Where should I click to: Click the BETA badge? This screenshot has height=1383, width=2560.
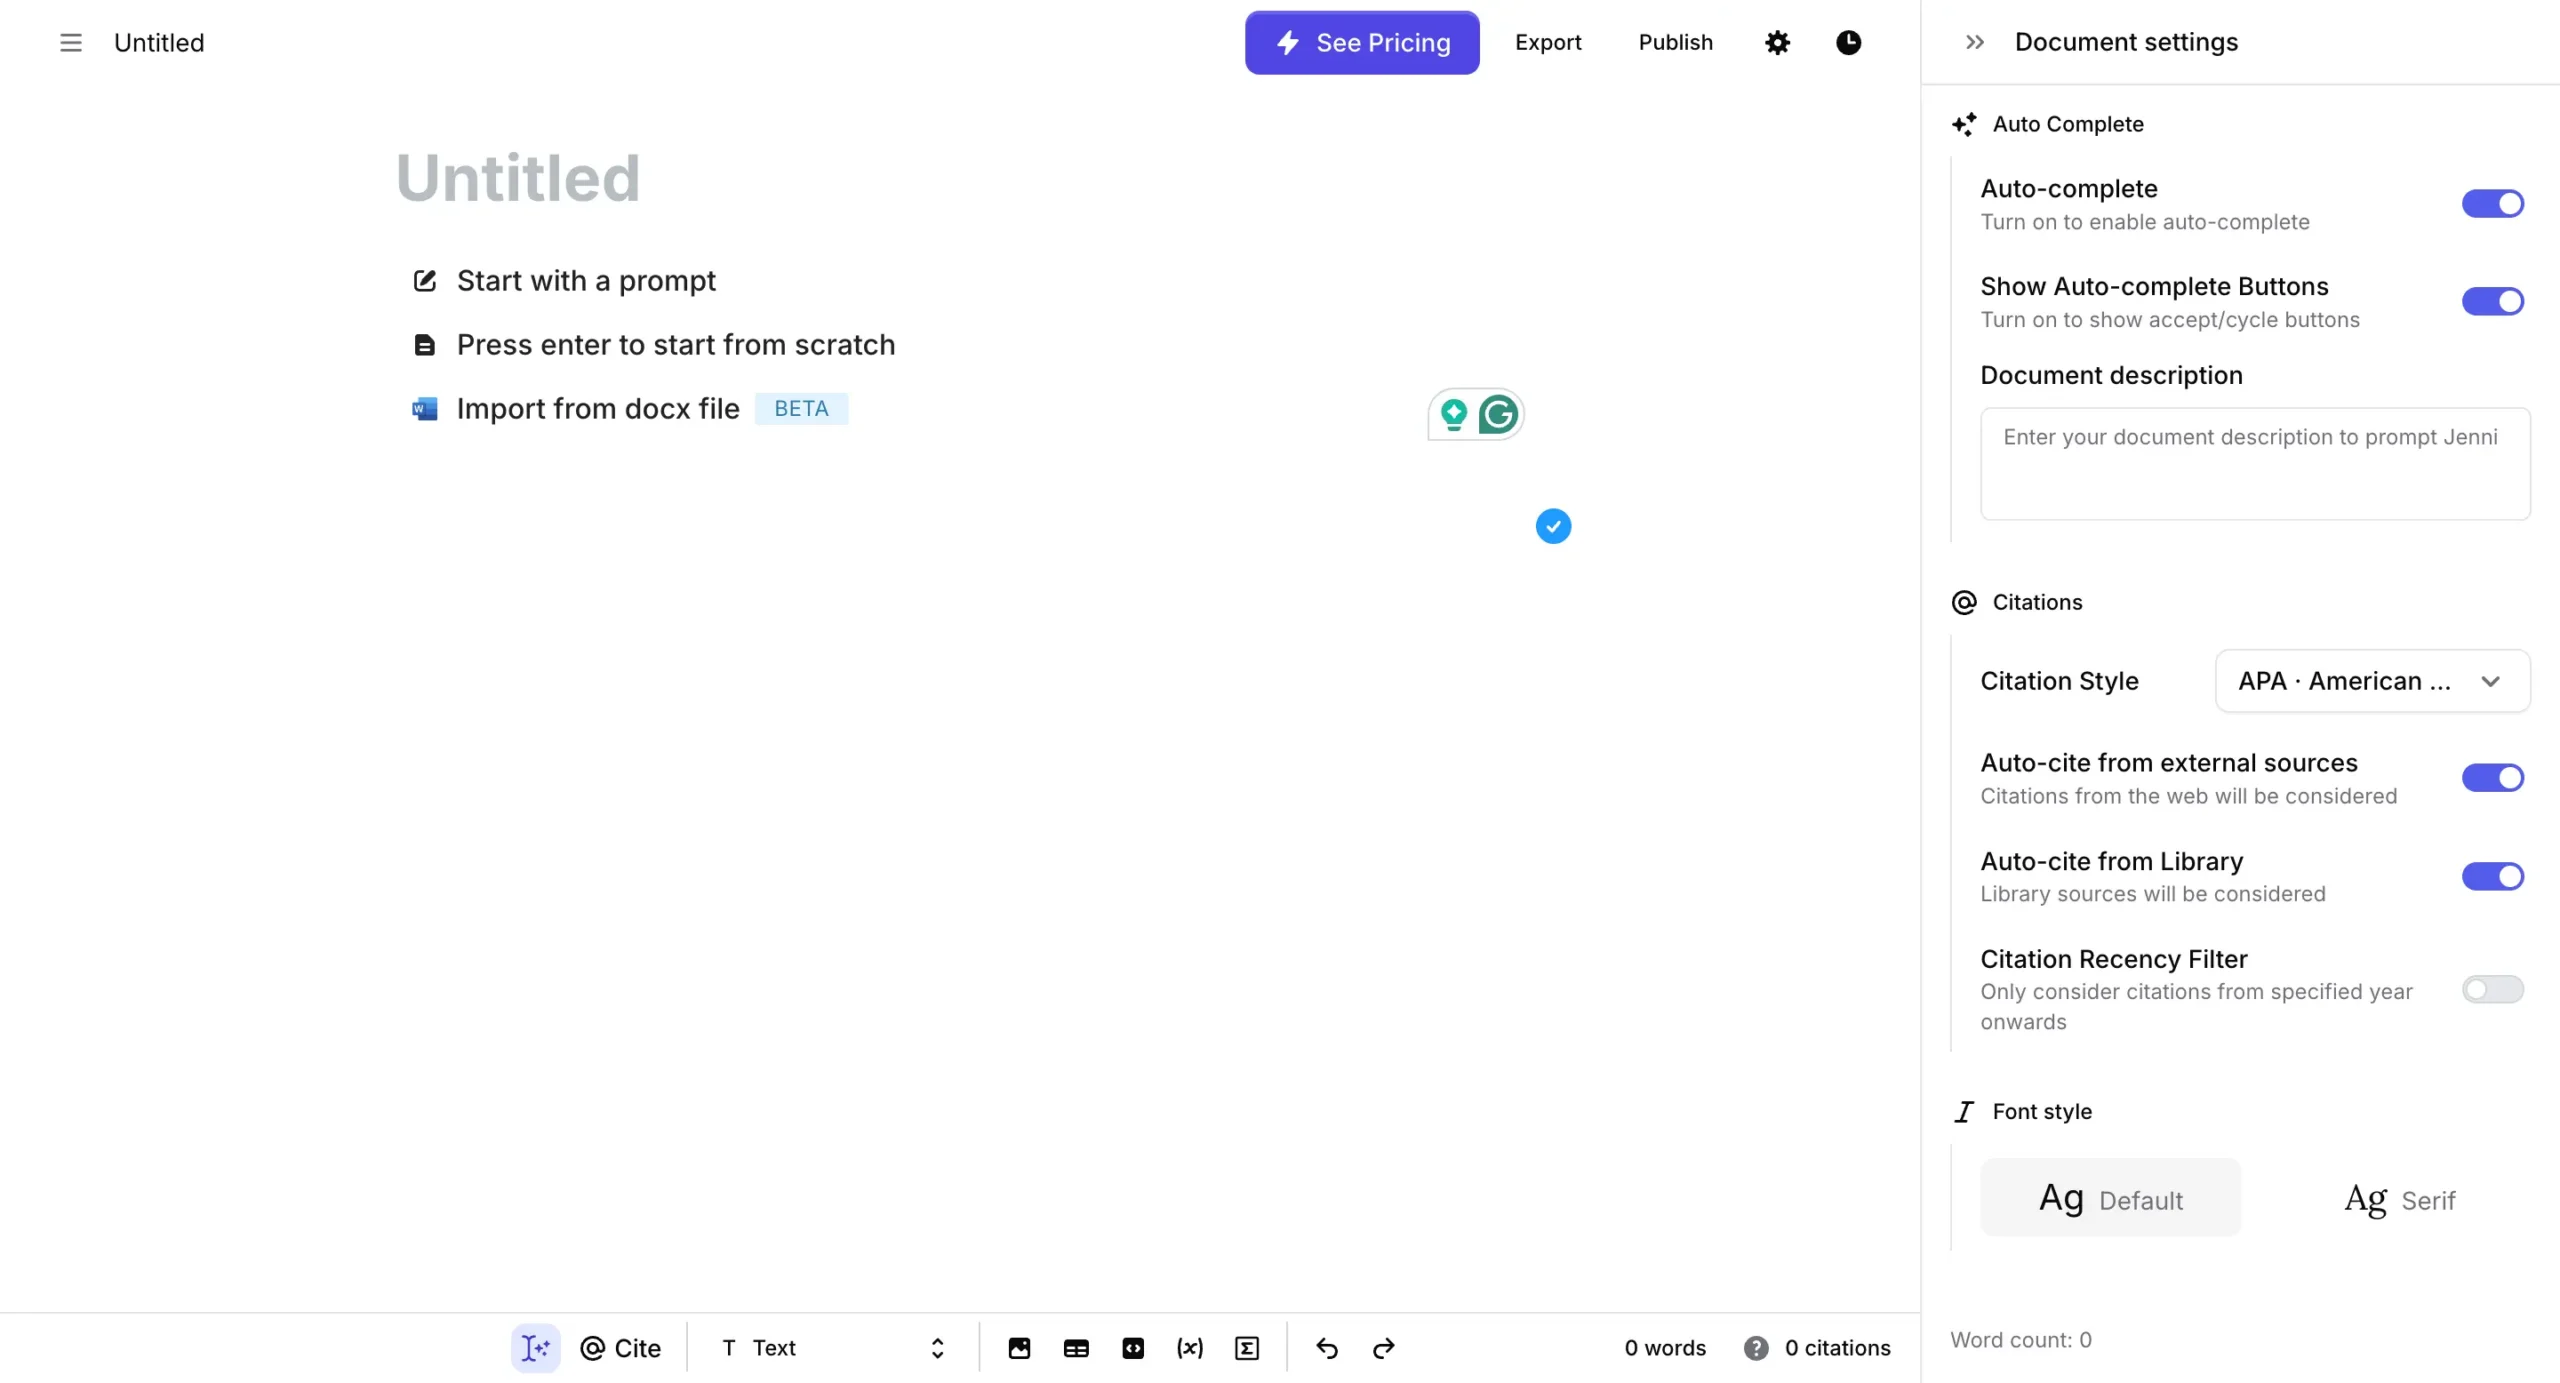click(801, 409)
